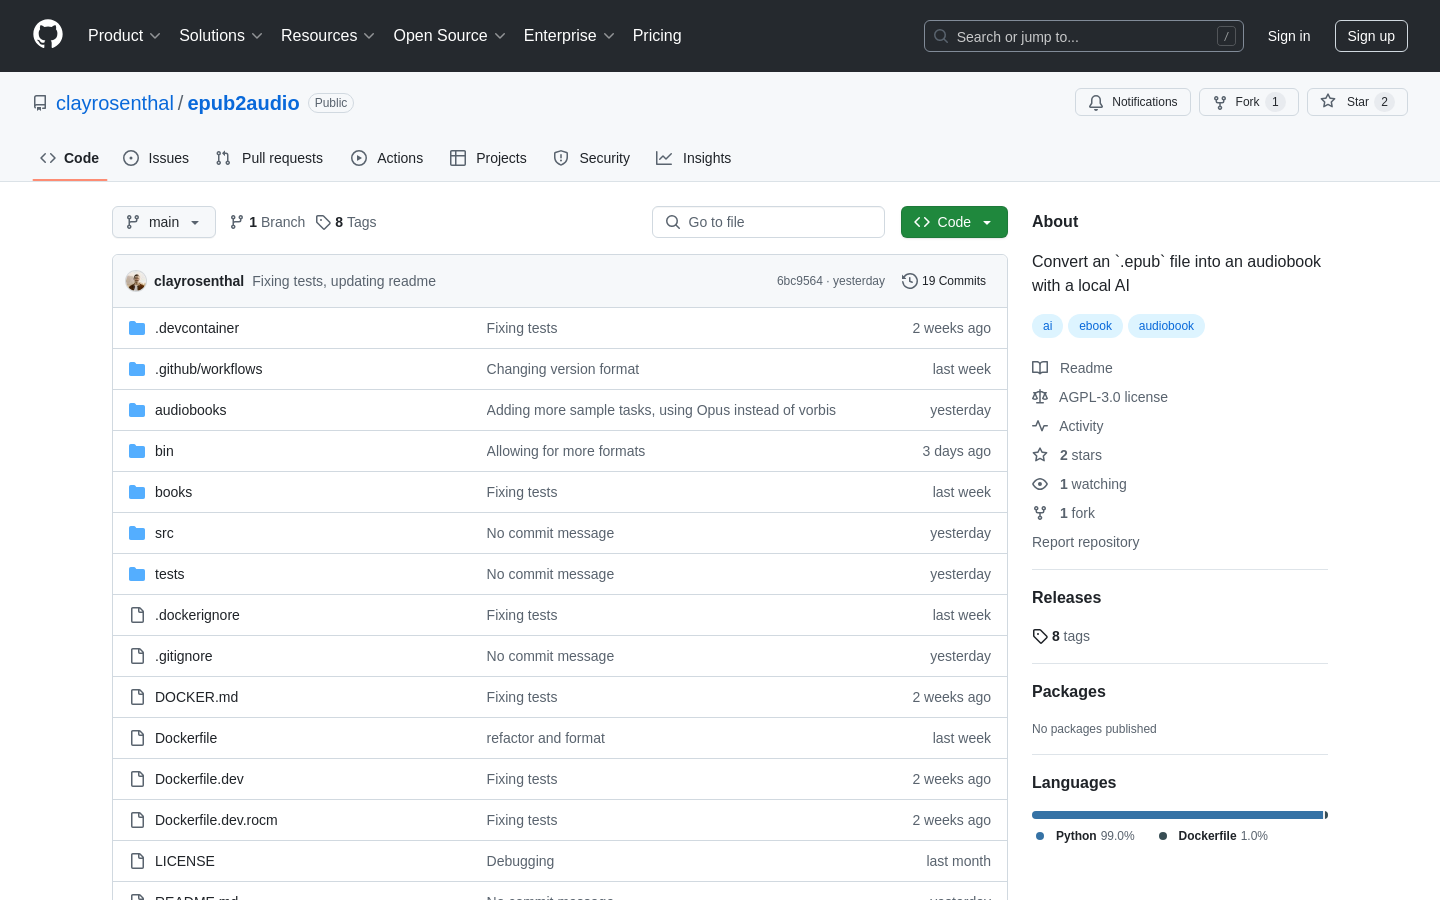Open the audiobooks folder
The image size is (1440, 900).
click(190, 410)
